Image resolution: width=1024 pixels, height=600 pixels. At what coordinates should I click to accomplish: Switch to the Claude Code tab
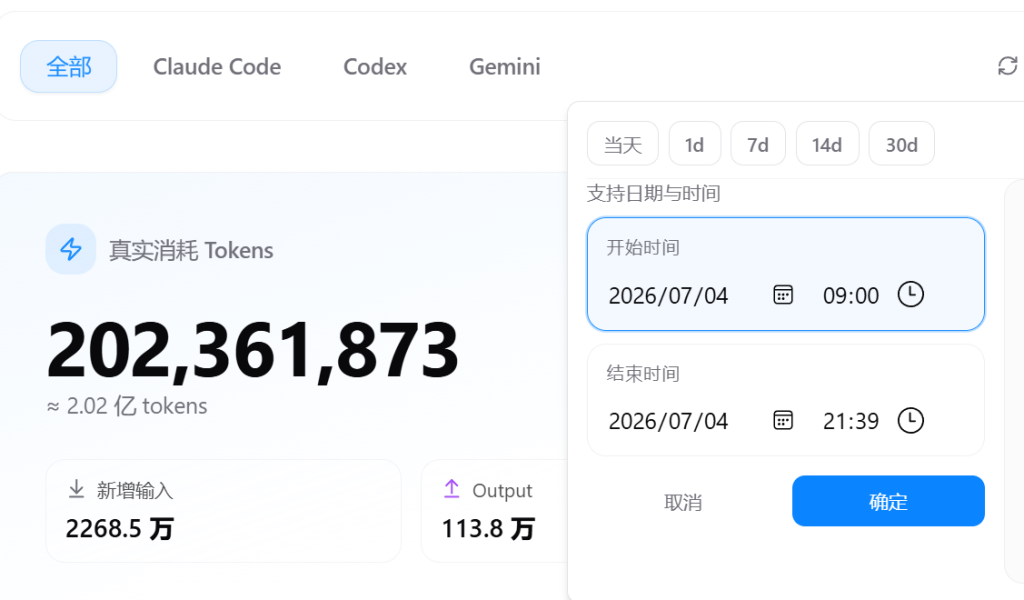217,67
